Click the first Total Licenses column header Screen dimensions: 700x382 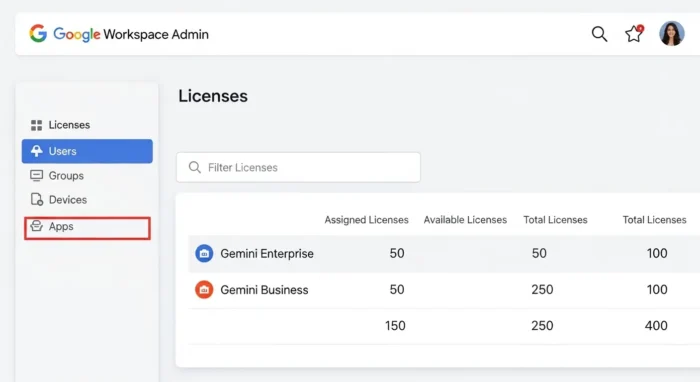(x=555, y=220)
